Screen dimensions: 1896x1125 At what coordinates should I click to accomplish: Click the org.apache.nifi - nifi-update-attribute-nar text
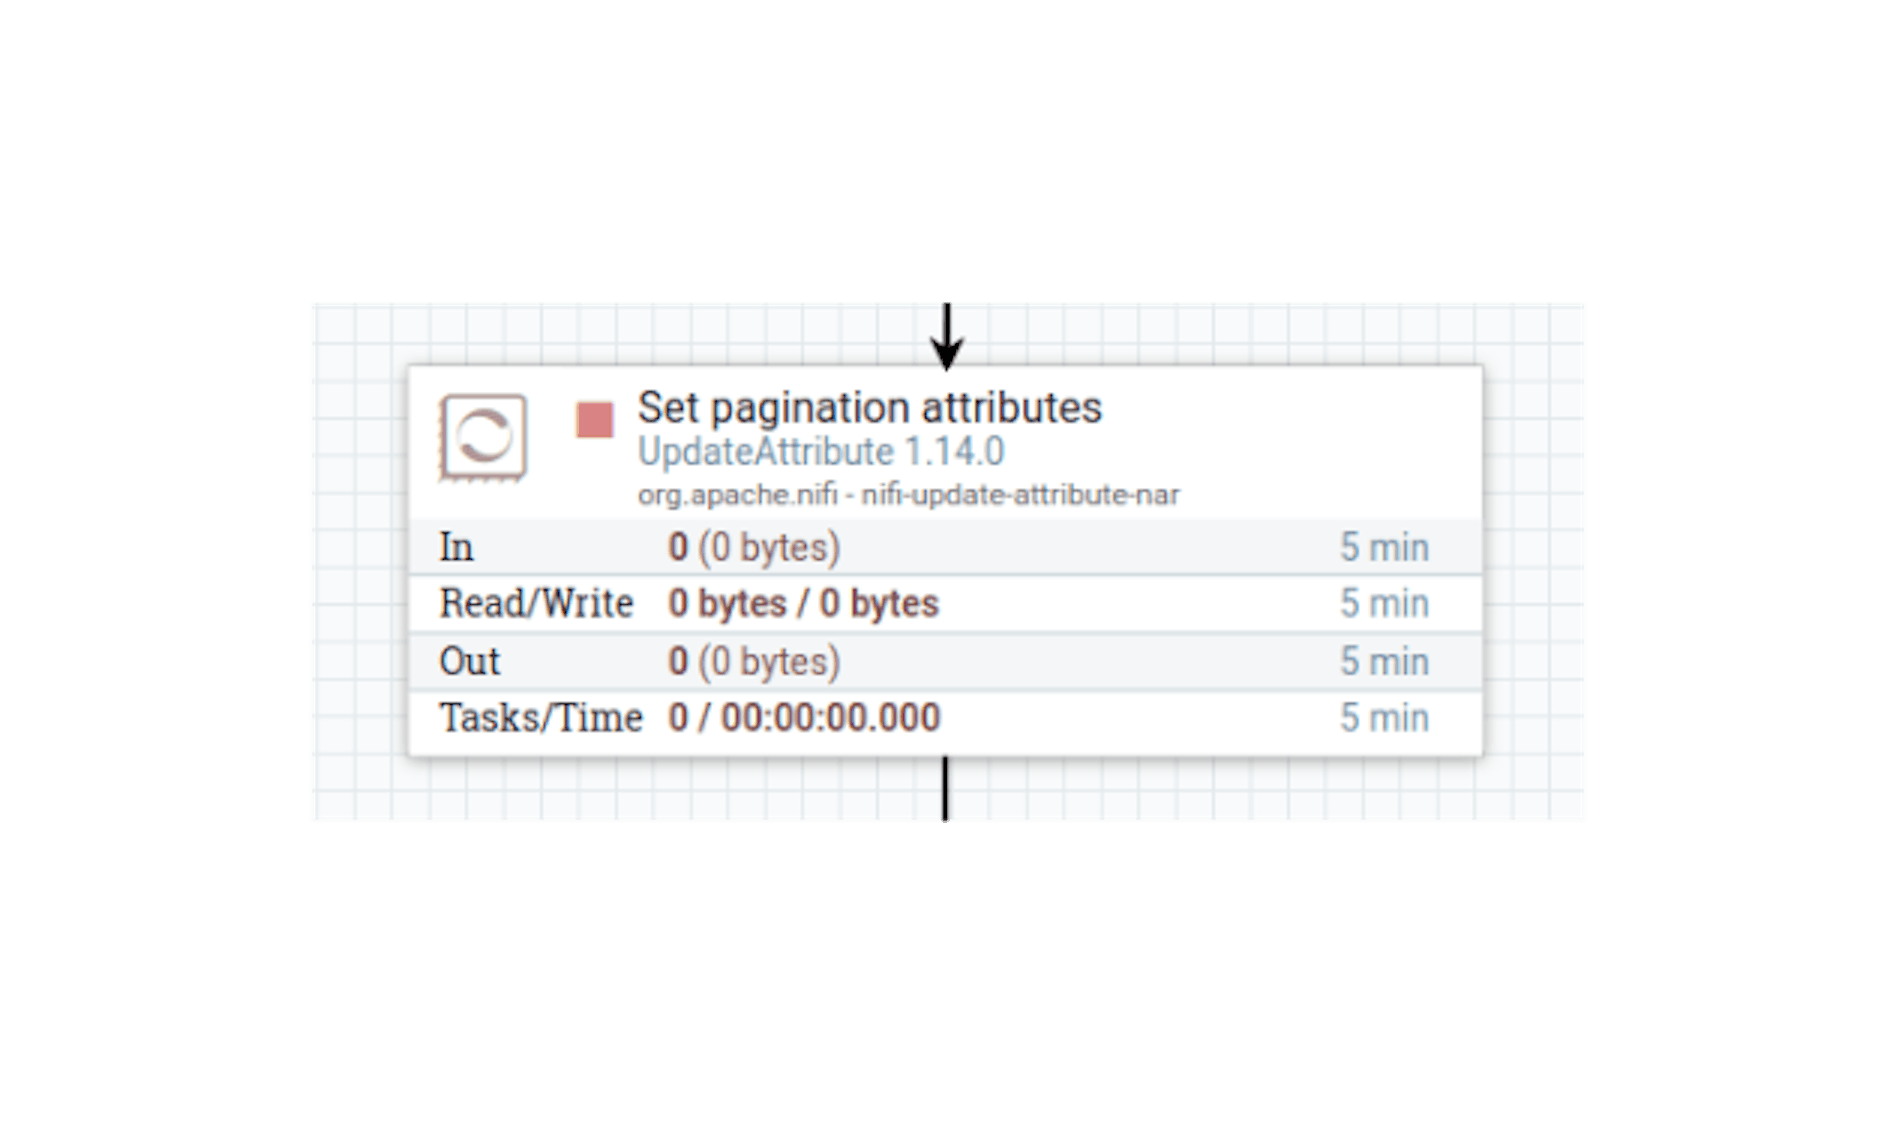[x=909, y=492]
